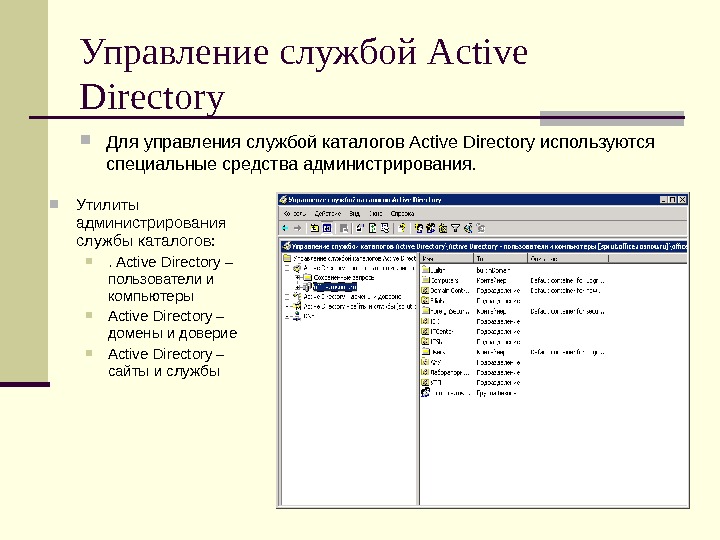Select Сохраненные запросы folder in tree

(344, 278)
